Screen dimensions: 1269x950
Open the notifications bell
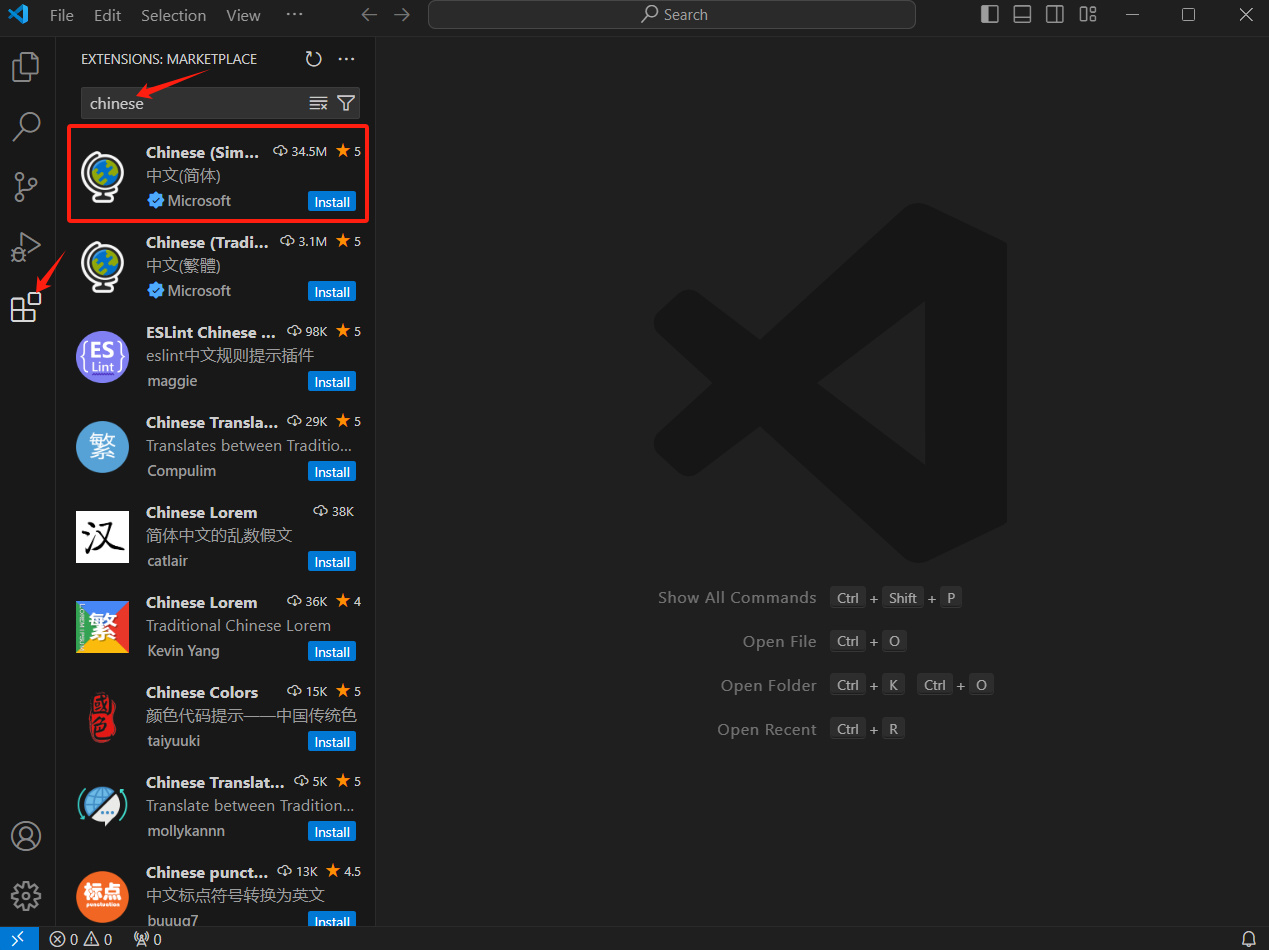(1248, 939)
